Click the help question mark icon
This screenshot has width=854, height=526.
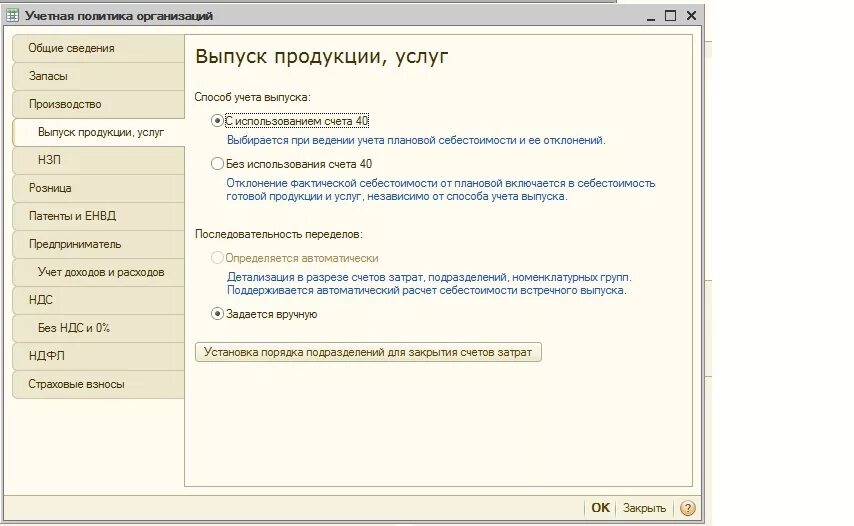click(687, 508)
